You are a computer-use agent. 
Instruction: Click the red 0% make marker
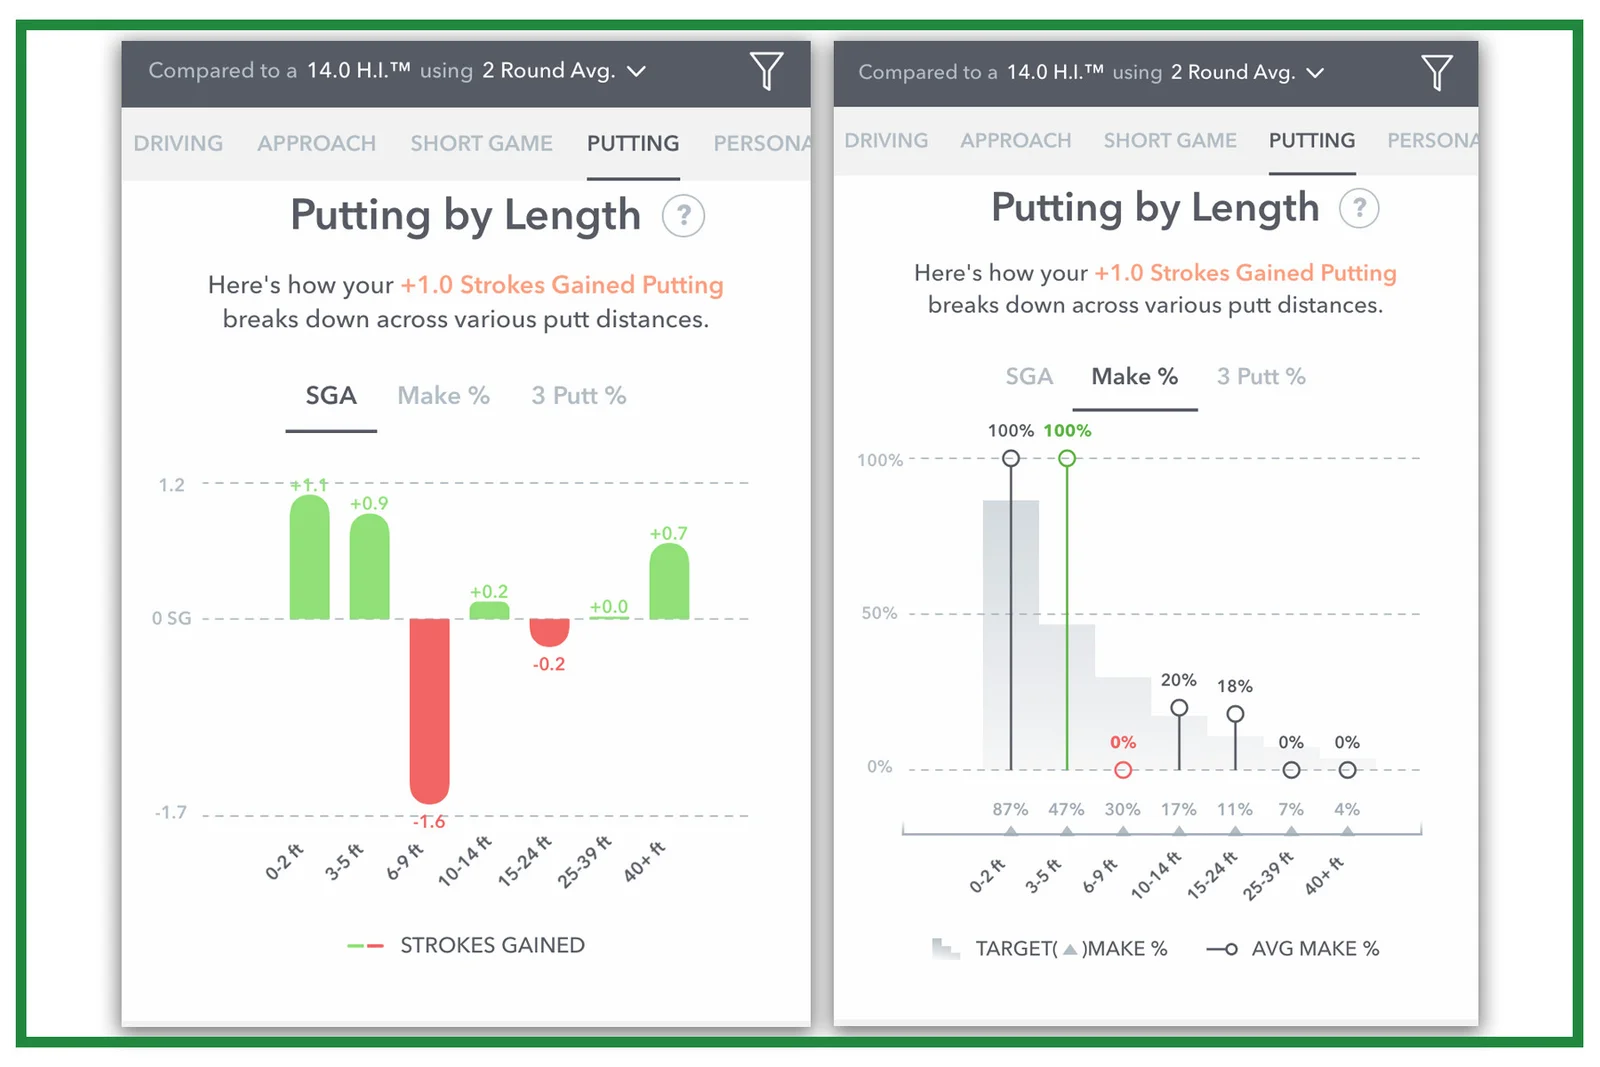point(1123,770)
